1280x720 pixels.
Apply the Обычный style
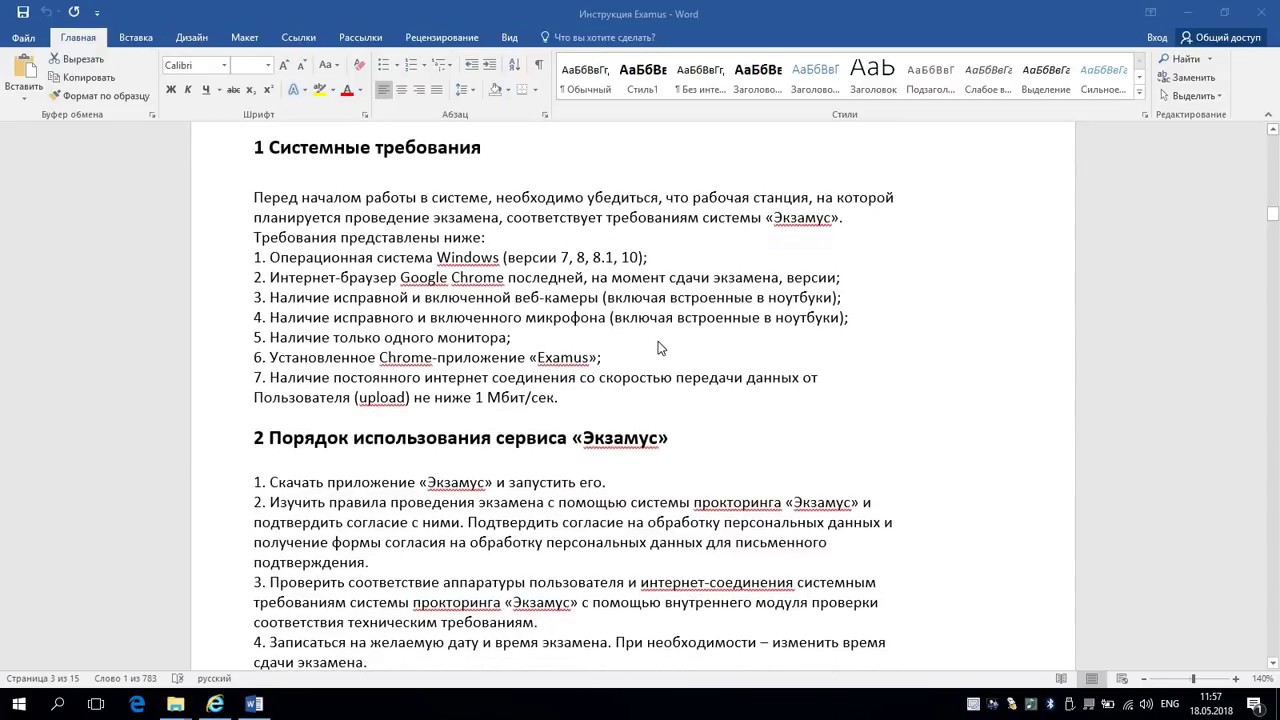point(585,78)
